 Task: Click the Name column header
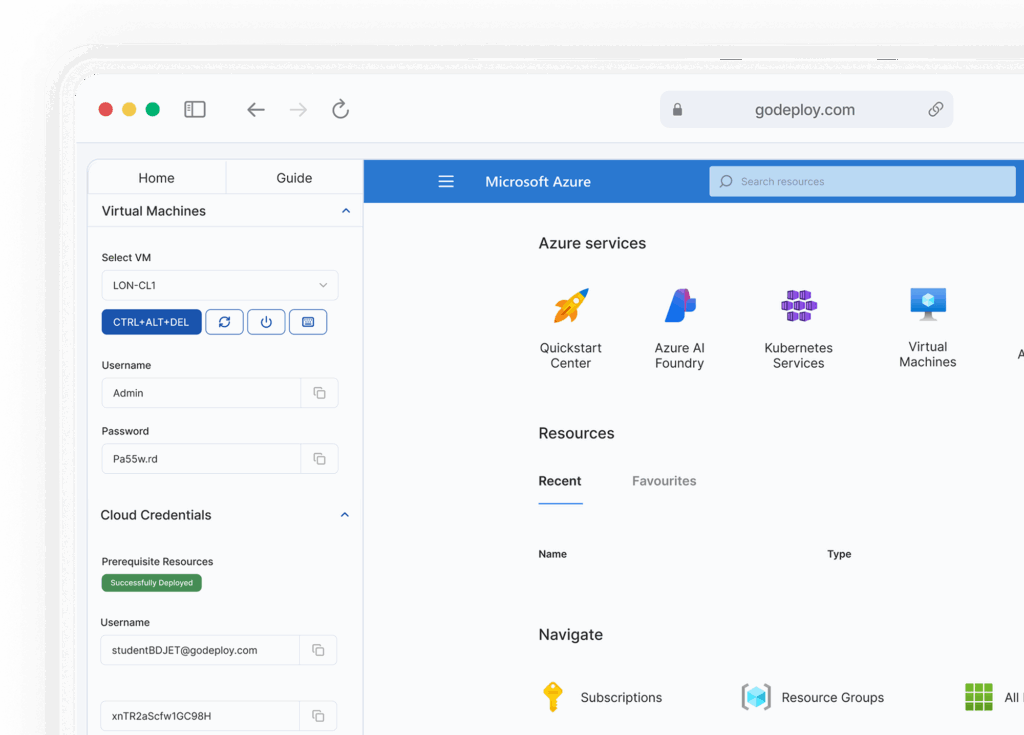552,554
